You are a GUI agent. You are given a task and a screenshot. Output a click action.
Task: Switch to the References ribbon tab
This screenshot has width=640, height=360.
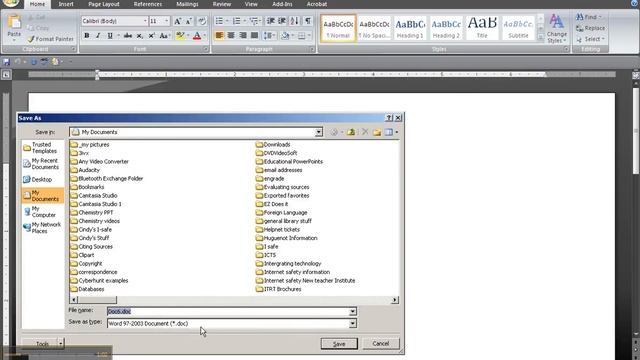(x=148, y=4)
